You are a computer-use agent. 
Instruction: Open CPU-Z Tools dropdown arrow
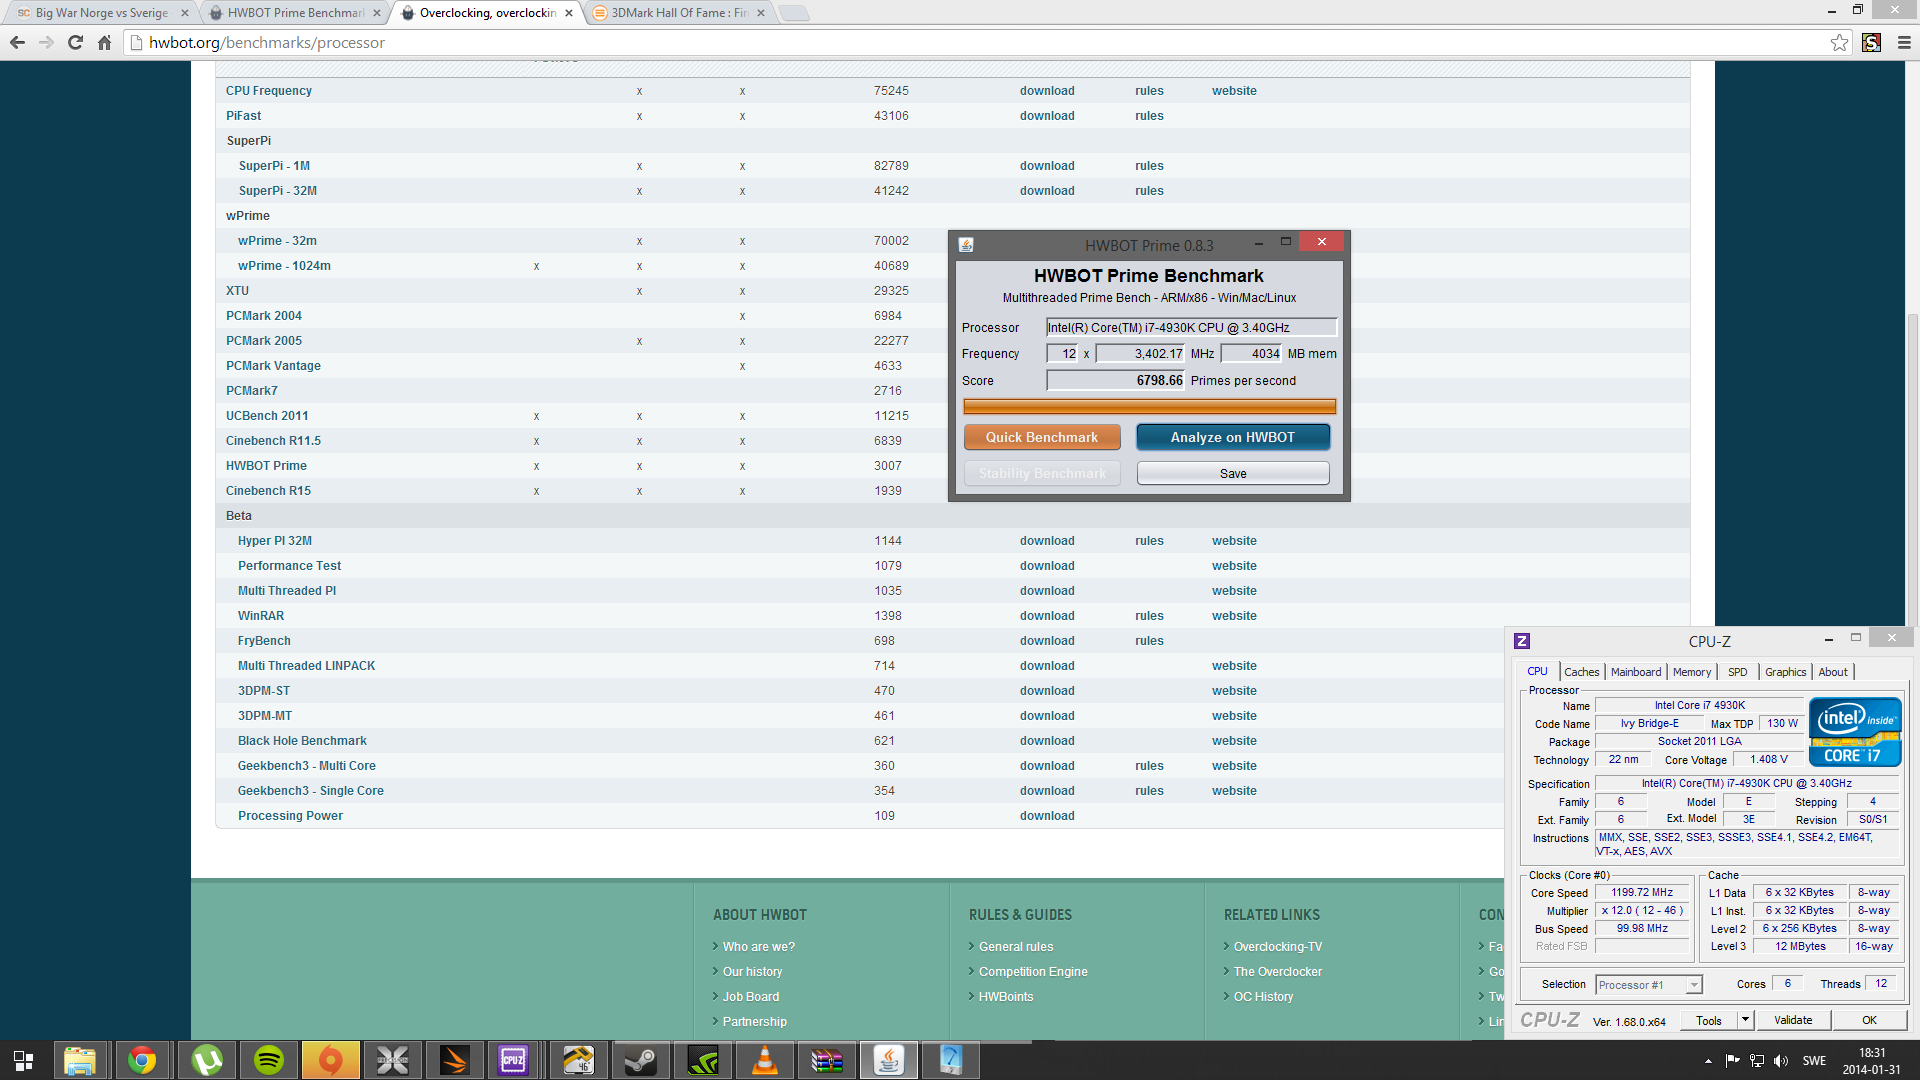pyautogui.click(x=1745, y=1019)
